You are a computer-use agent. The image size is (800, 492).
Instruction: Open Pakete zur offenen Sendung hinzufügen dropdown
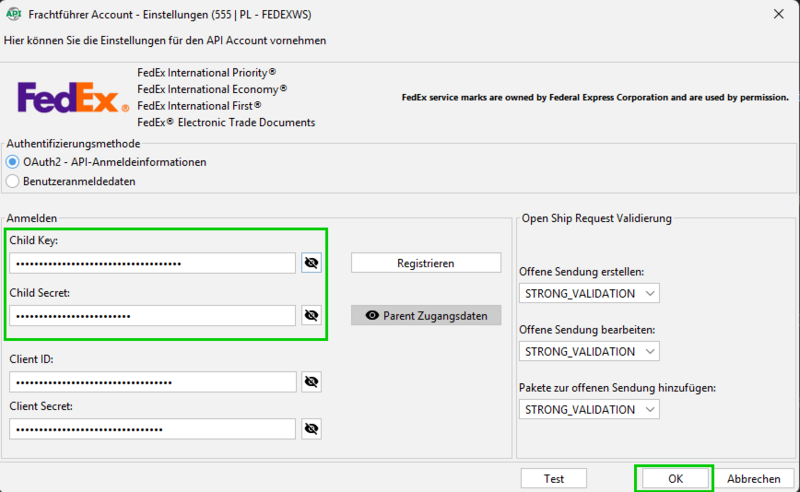(589, 409)
